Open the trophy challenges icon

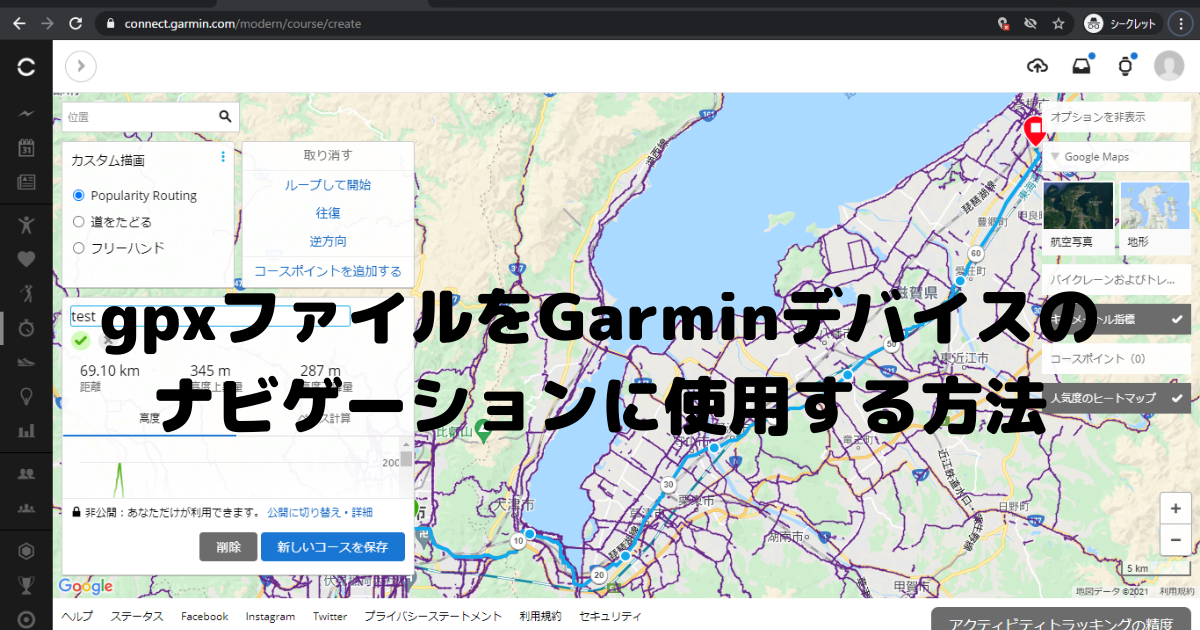point(27,585)
